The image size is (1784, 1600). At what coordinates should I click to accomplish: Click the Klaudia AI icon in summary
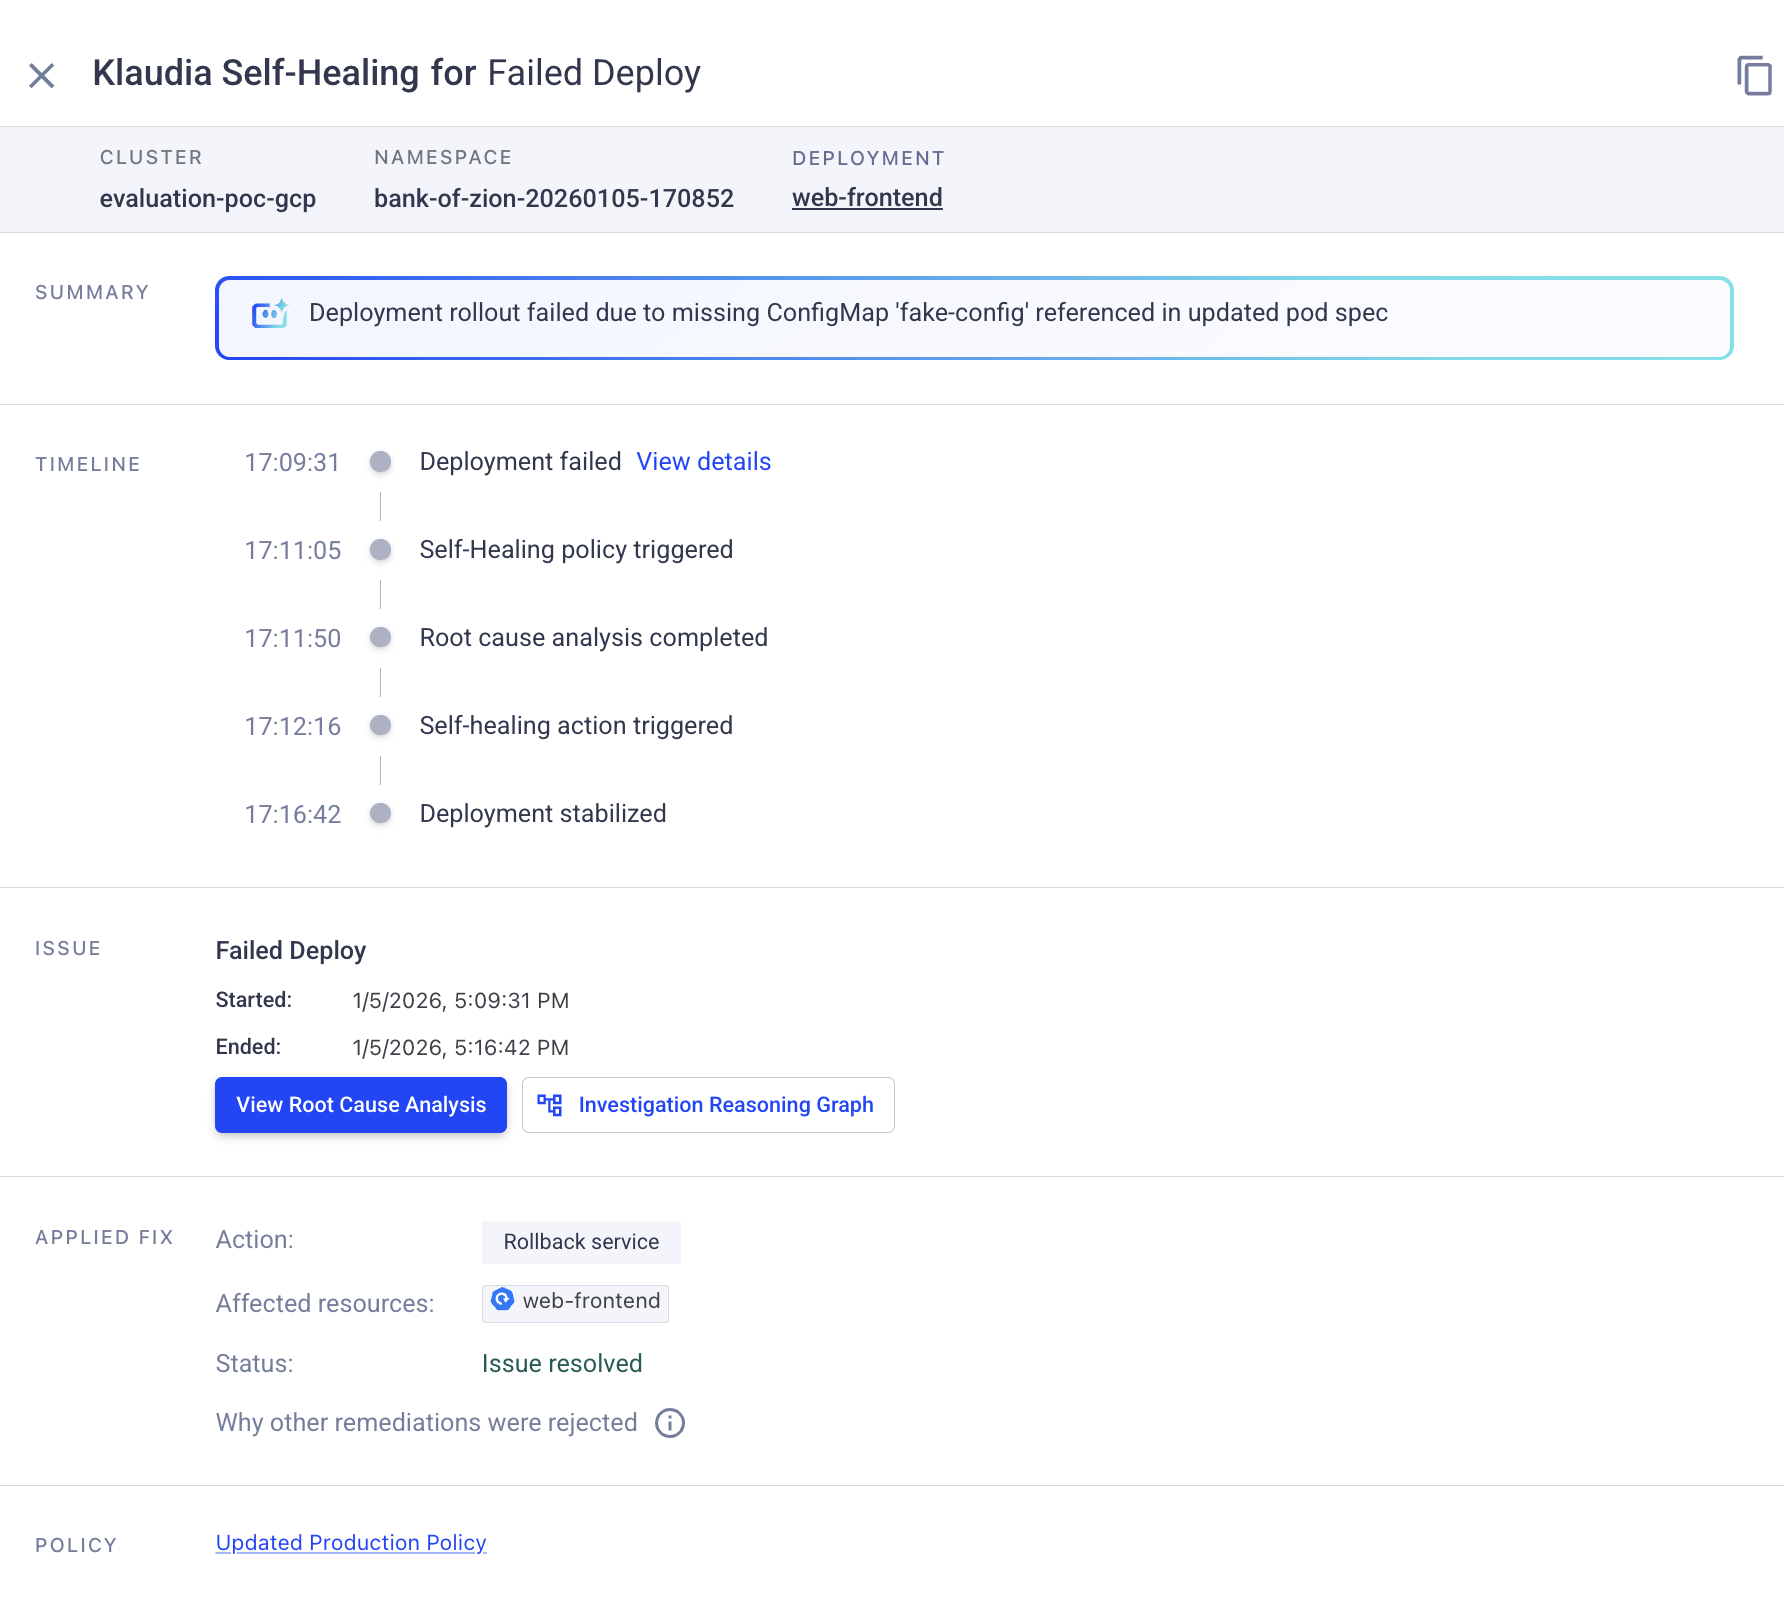click(269, 314)
